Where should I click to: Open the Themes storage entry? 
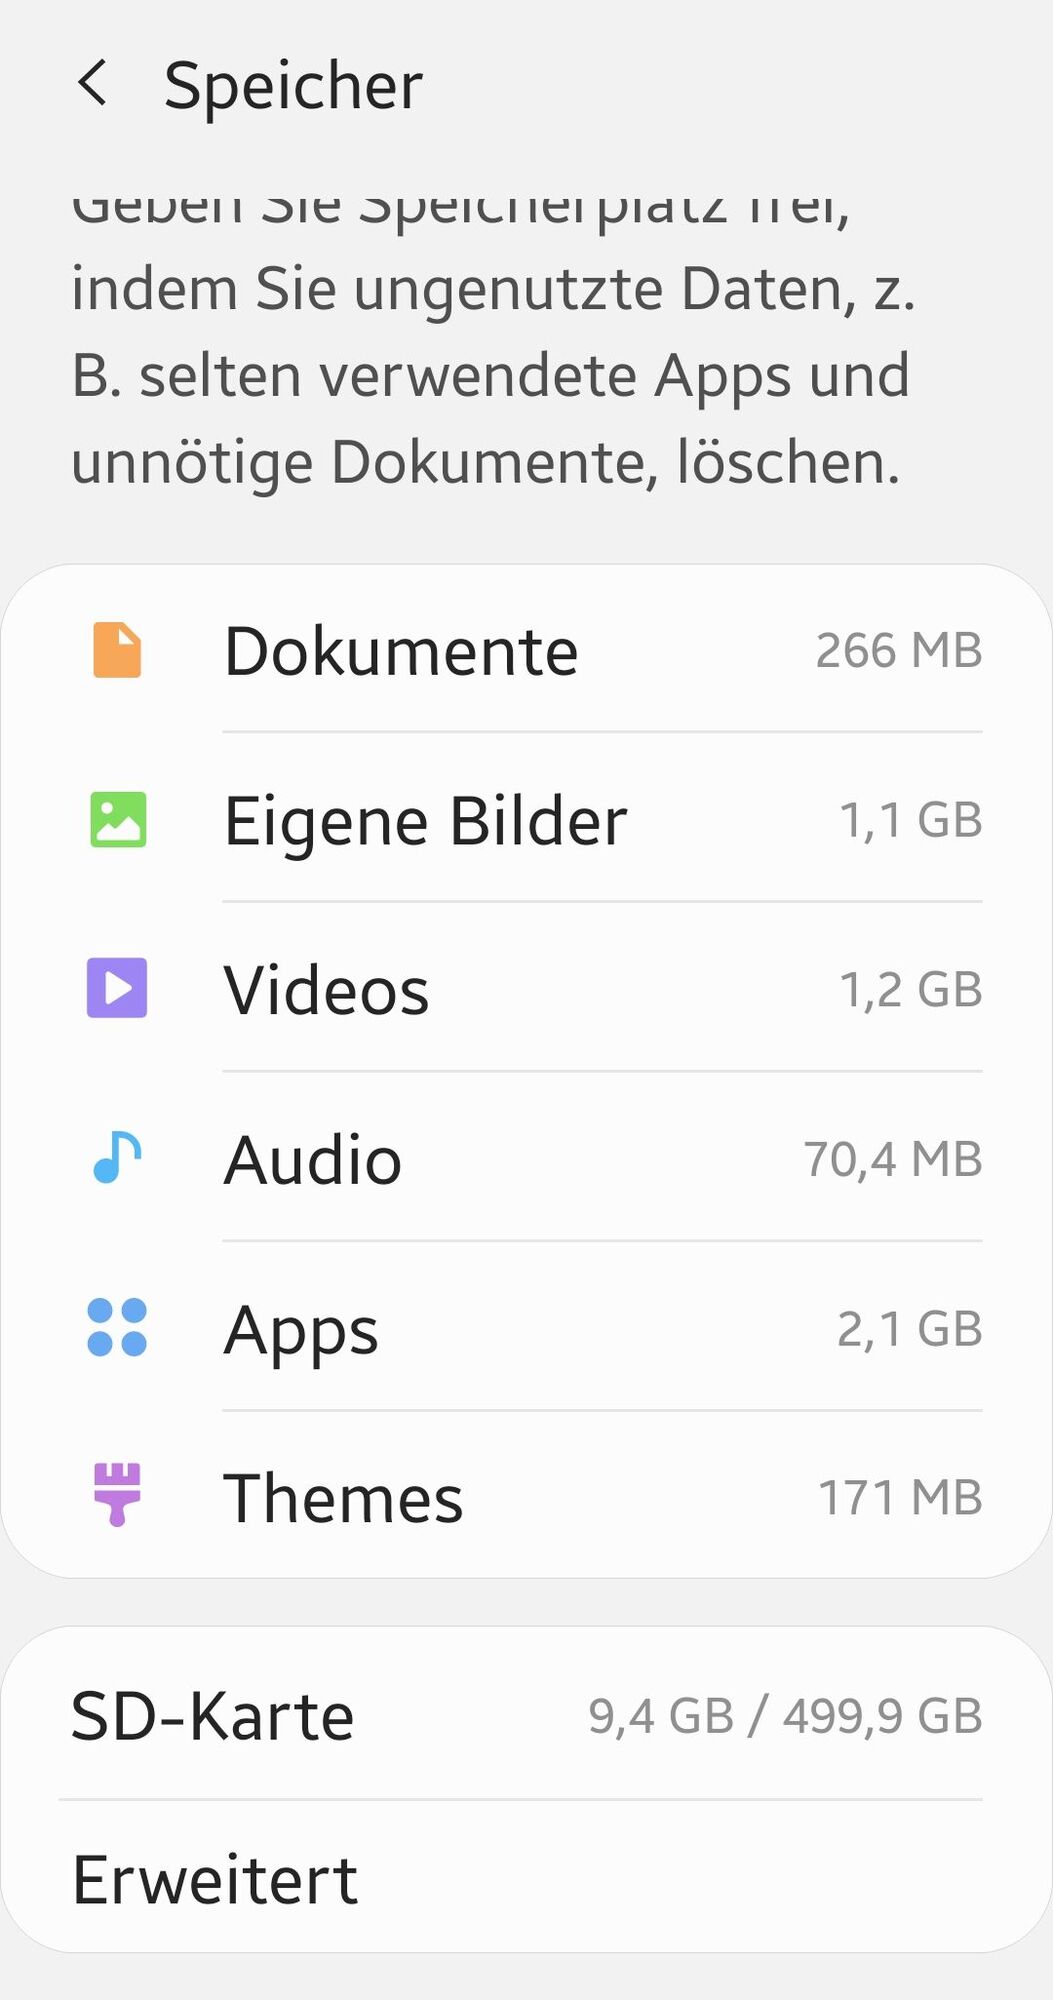point(526,1497)
